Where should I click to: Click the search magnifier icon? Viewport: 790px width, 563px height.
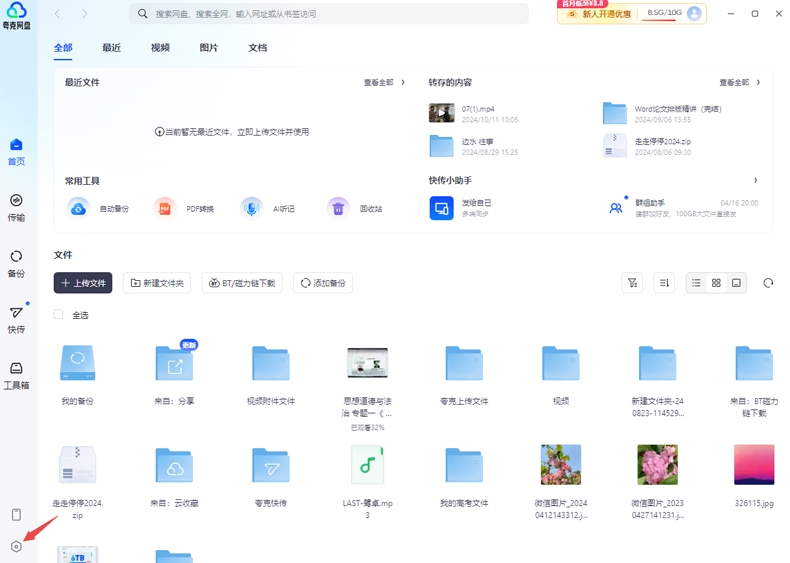coord(143,14)
